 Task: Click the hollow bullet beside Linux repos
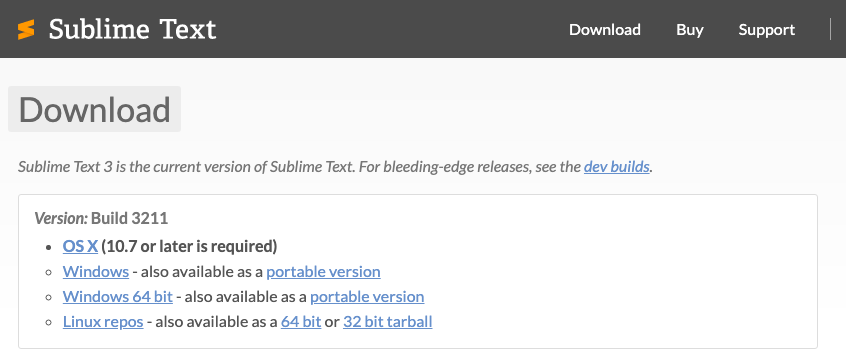50,323
